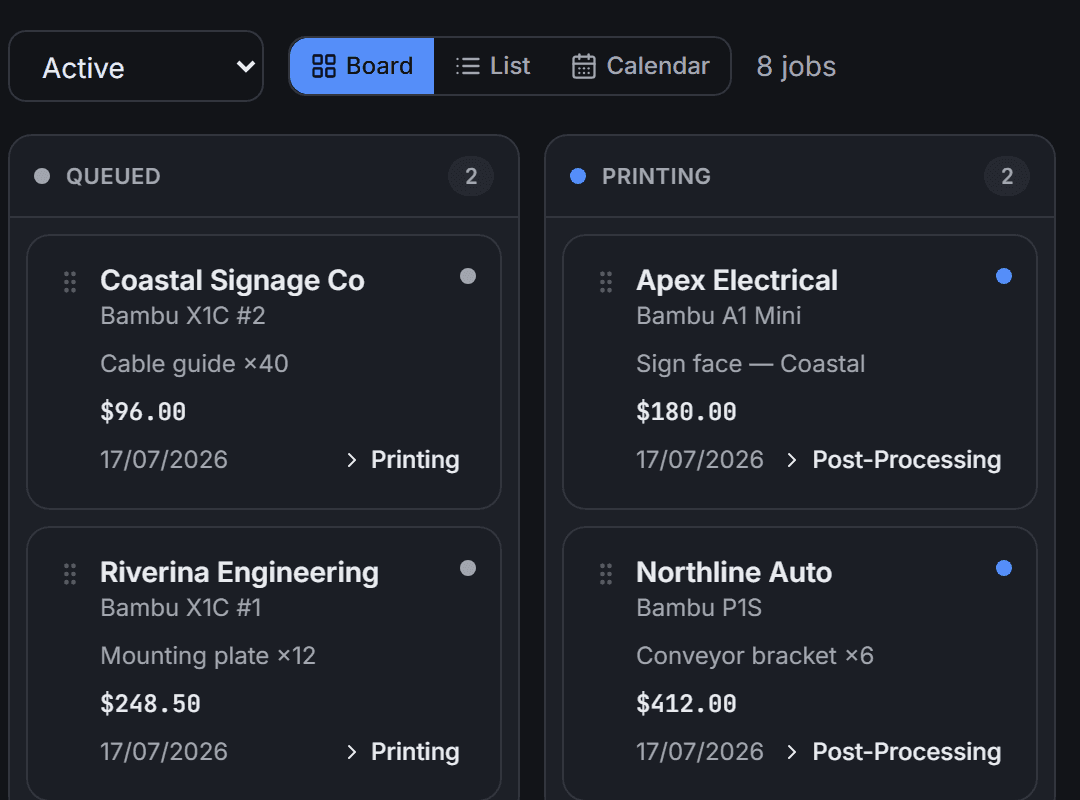Image resolution: width=1080 pixels, height=800 pixels.
Task: Click the Conveyor bracket ×6 description
Action: [x=755, y=656]
